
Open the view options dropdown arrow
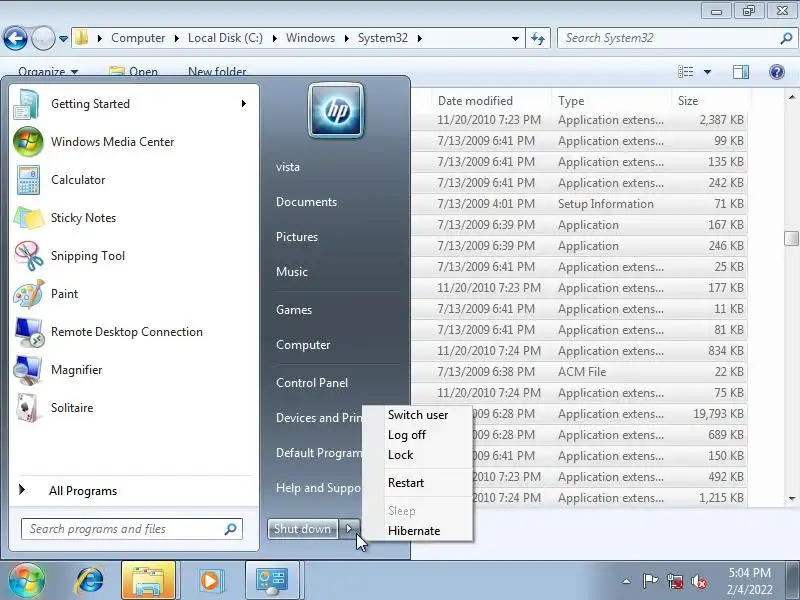708,72
